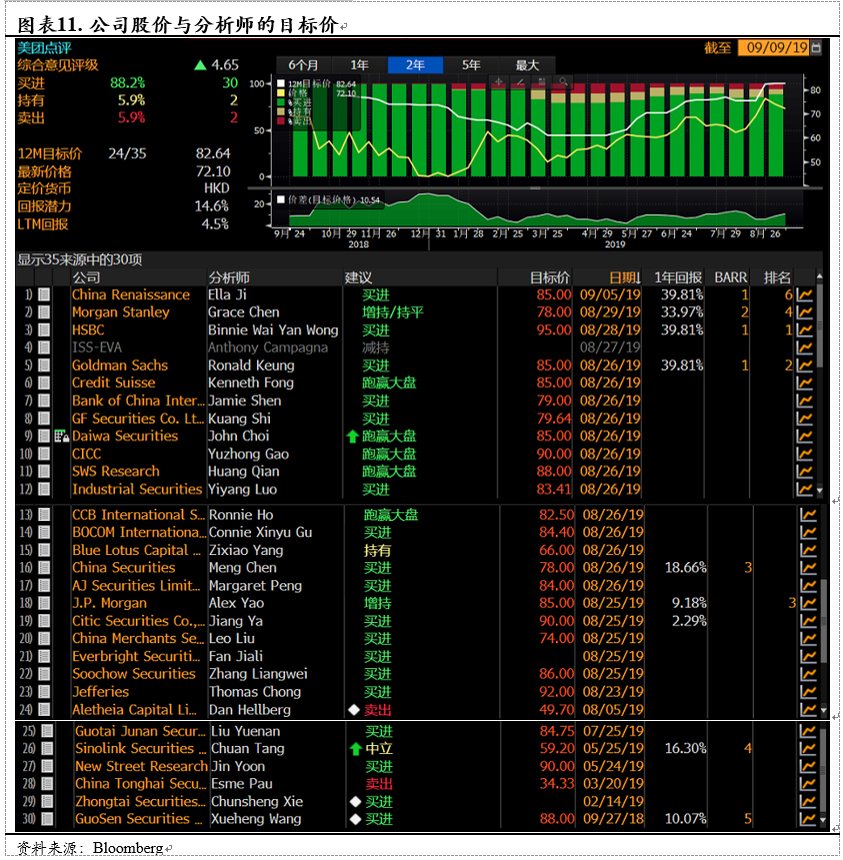The width and height of the screenshot is (843, 860).
Task: Click the chart icon for Blue Lotus Capital
Action: (x=808, y=550)
